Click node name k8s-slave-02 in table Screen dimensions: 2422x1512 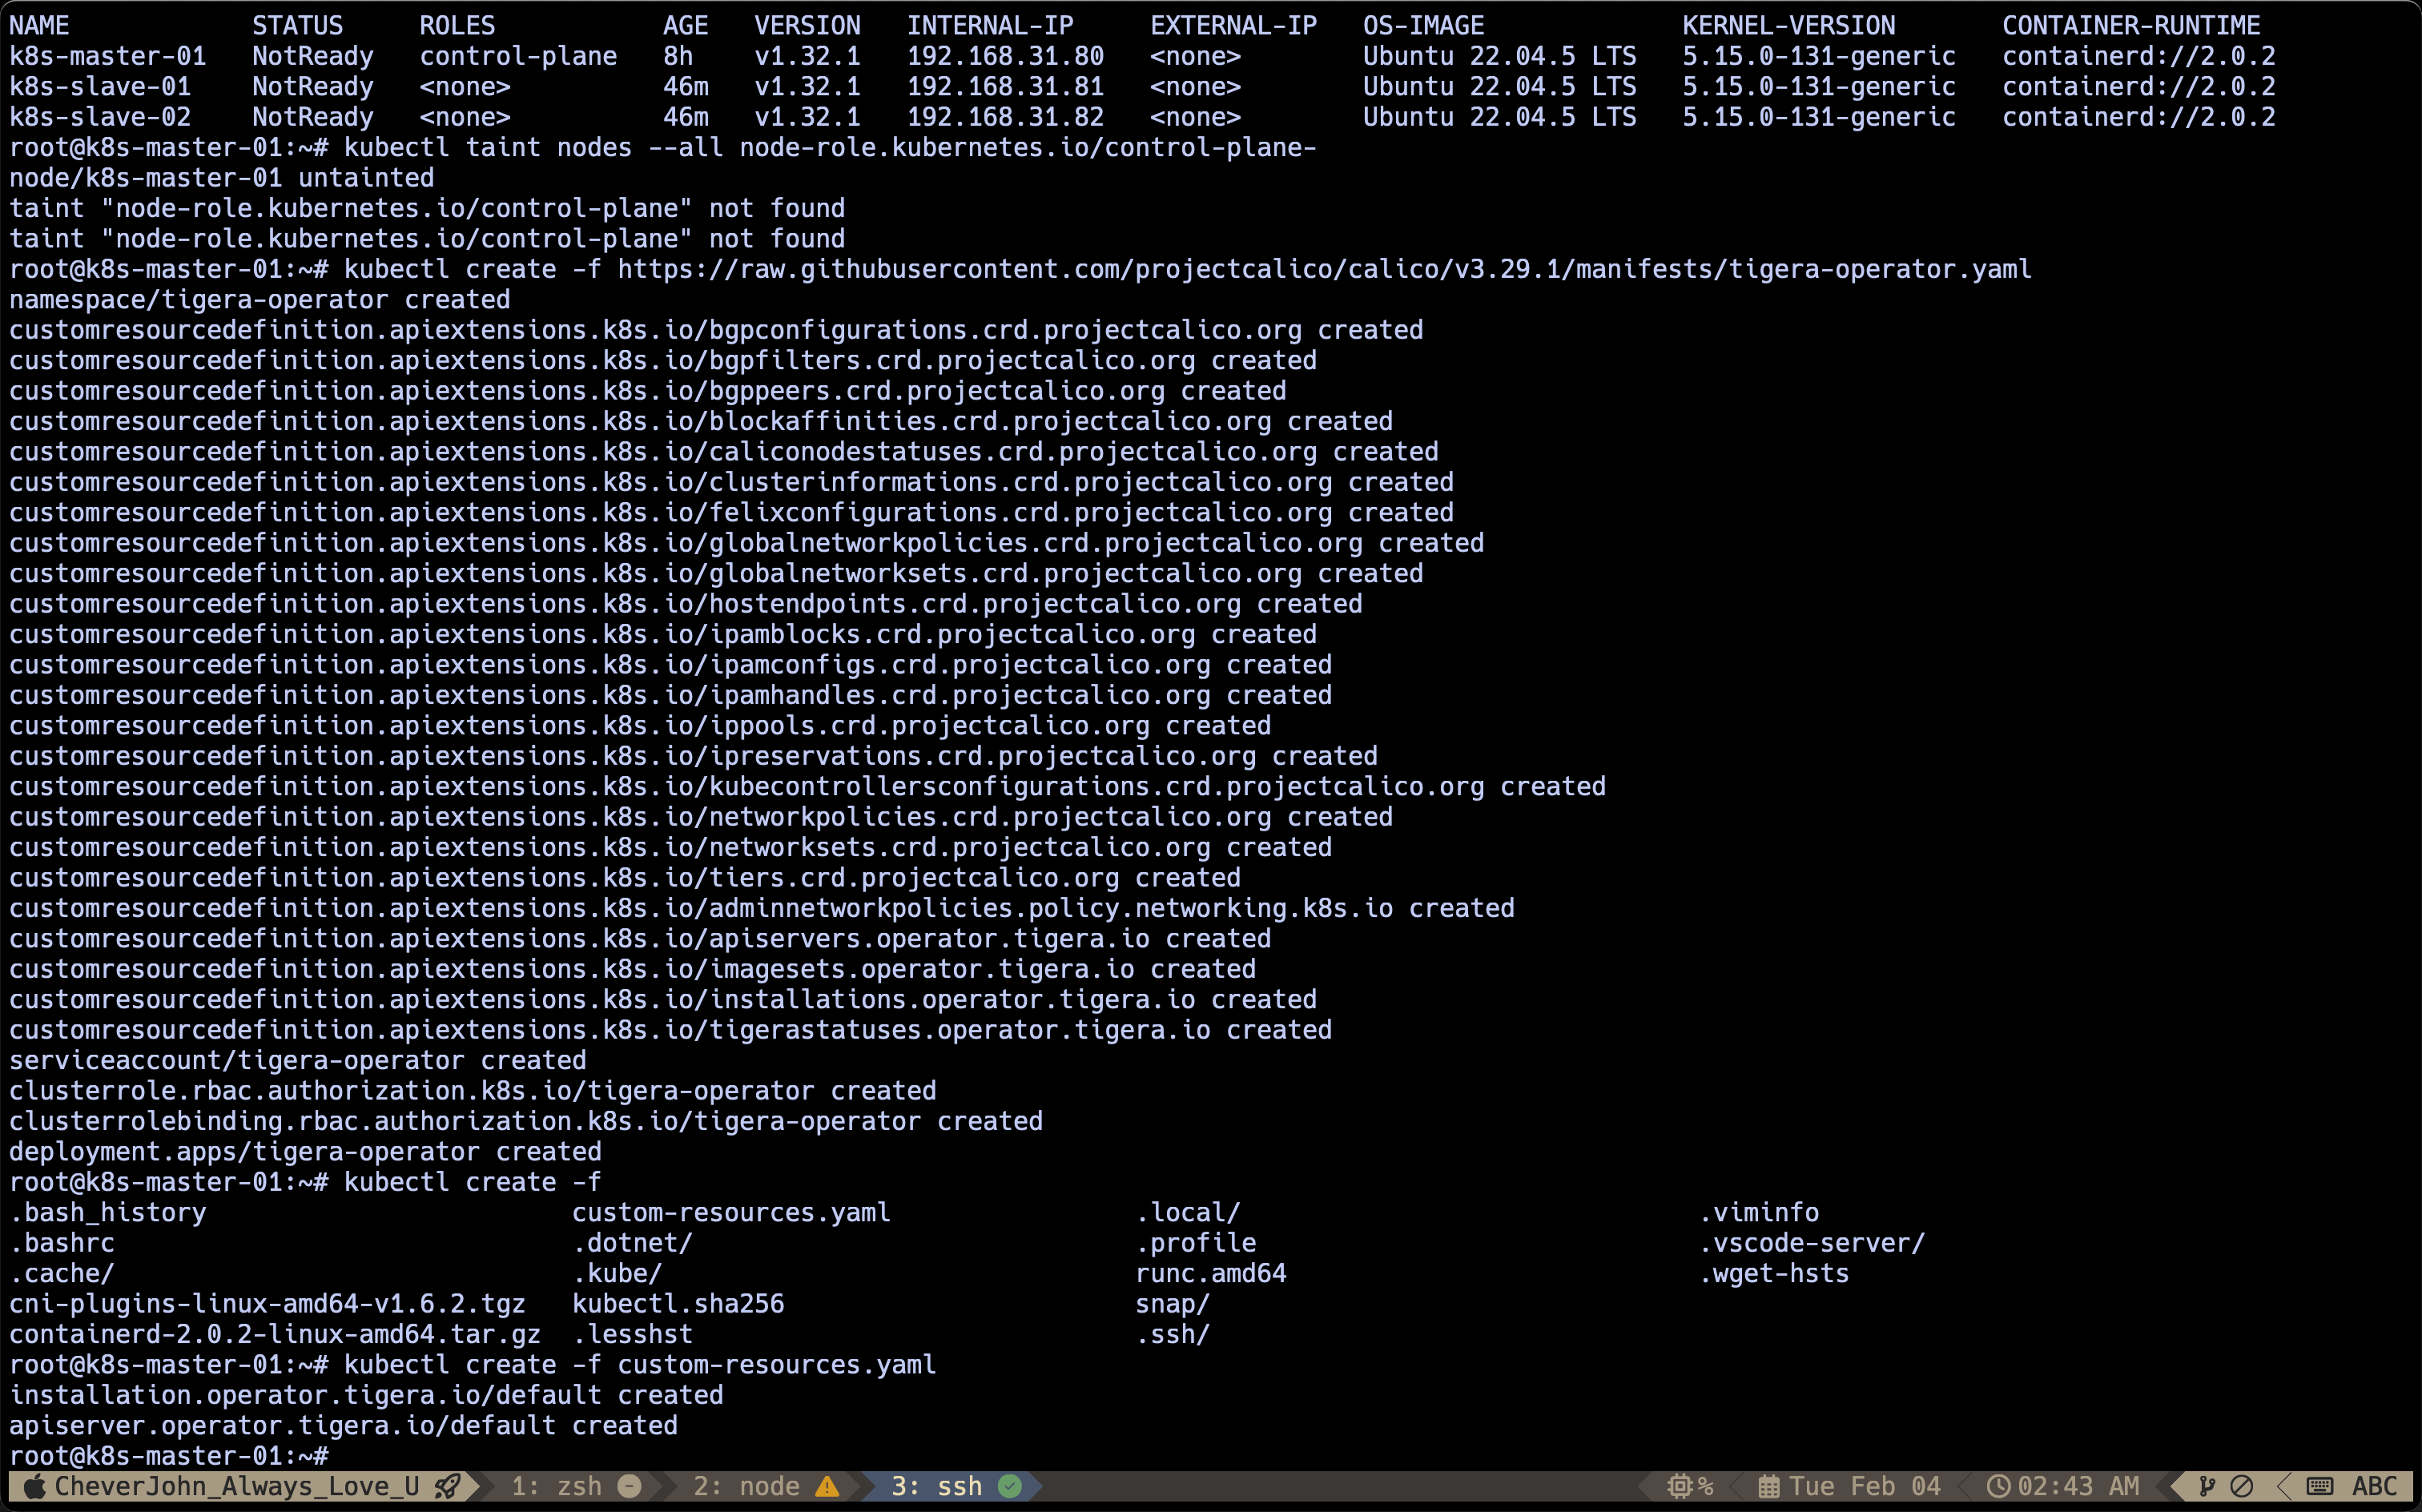click(100, 117)
